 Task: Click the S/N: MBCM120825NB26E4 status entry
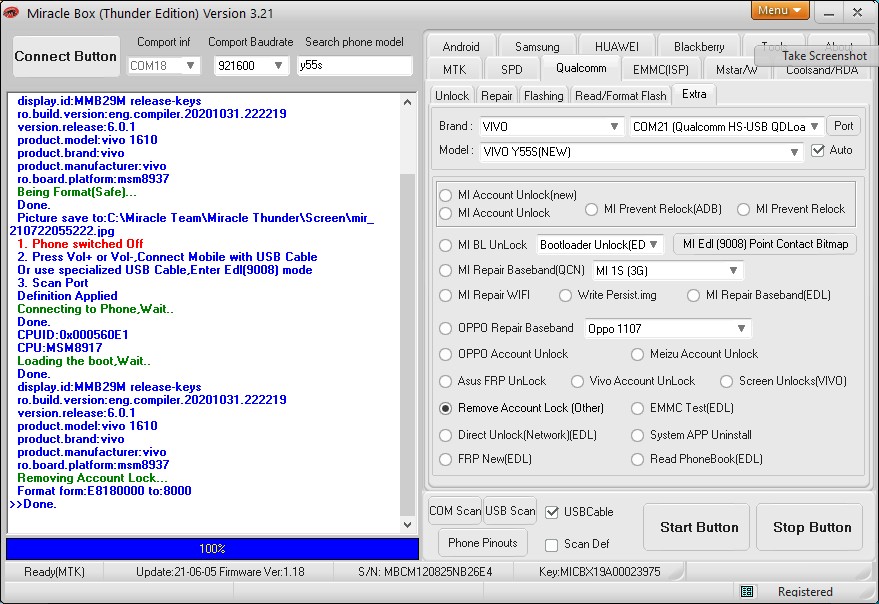425,572
